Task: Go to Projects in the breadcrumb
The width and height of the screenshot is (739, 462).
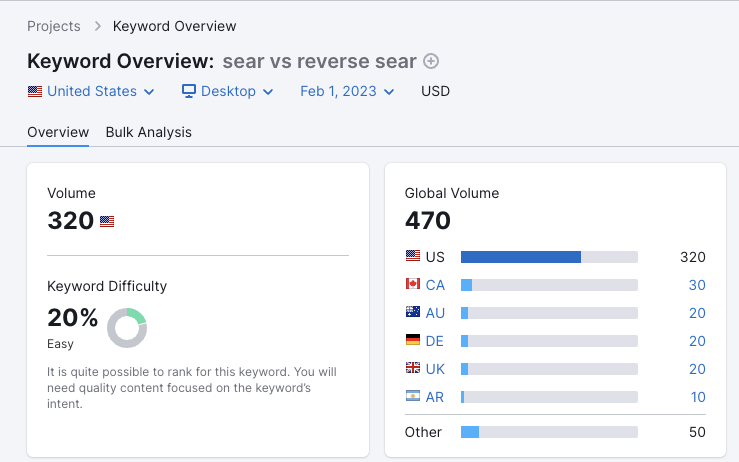Action: [x=55, y=25]
